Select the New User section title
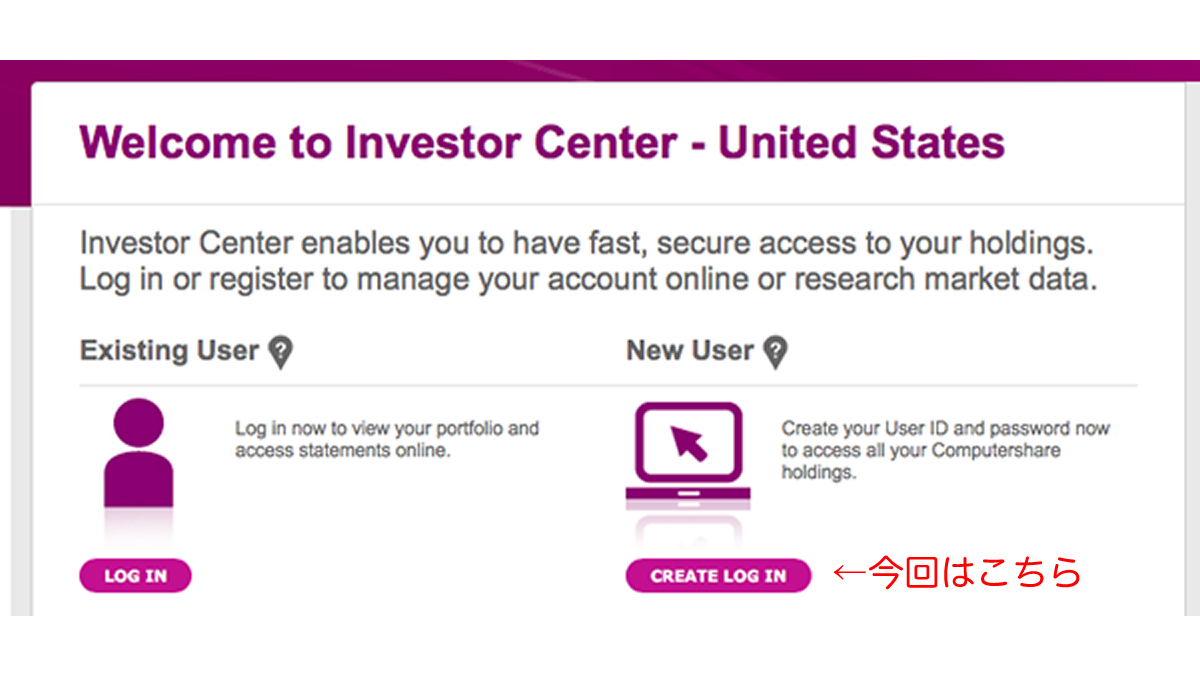 [689, 351]
